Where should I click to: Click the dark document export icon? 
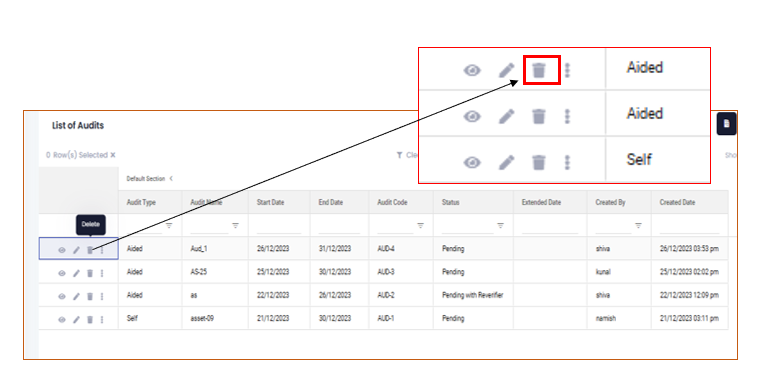pyautogui.click(x=726, y=124)
